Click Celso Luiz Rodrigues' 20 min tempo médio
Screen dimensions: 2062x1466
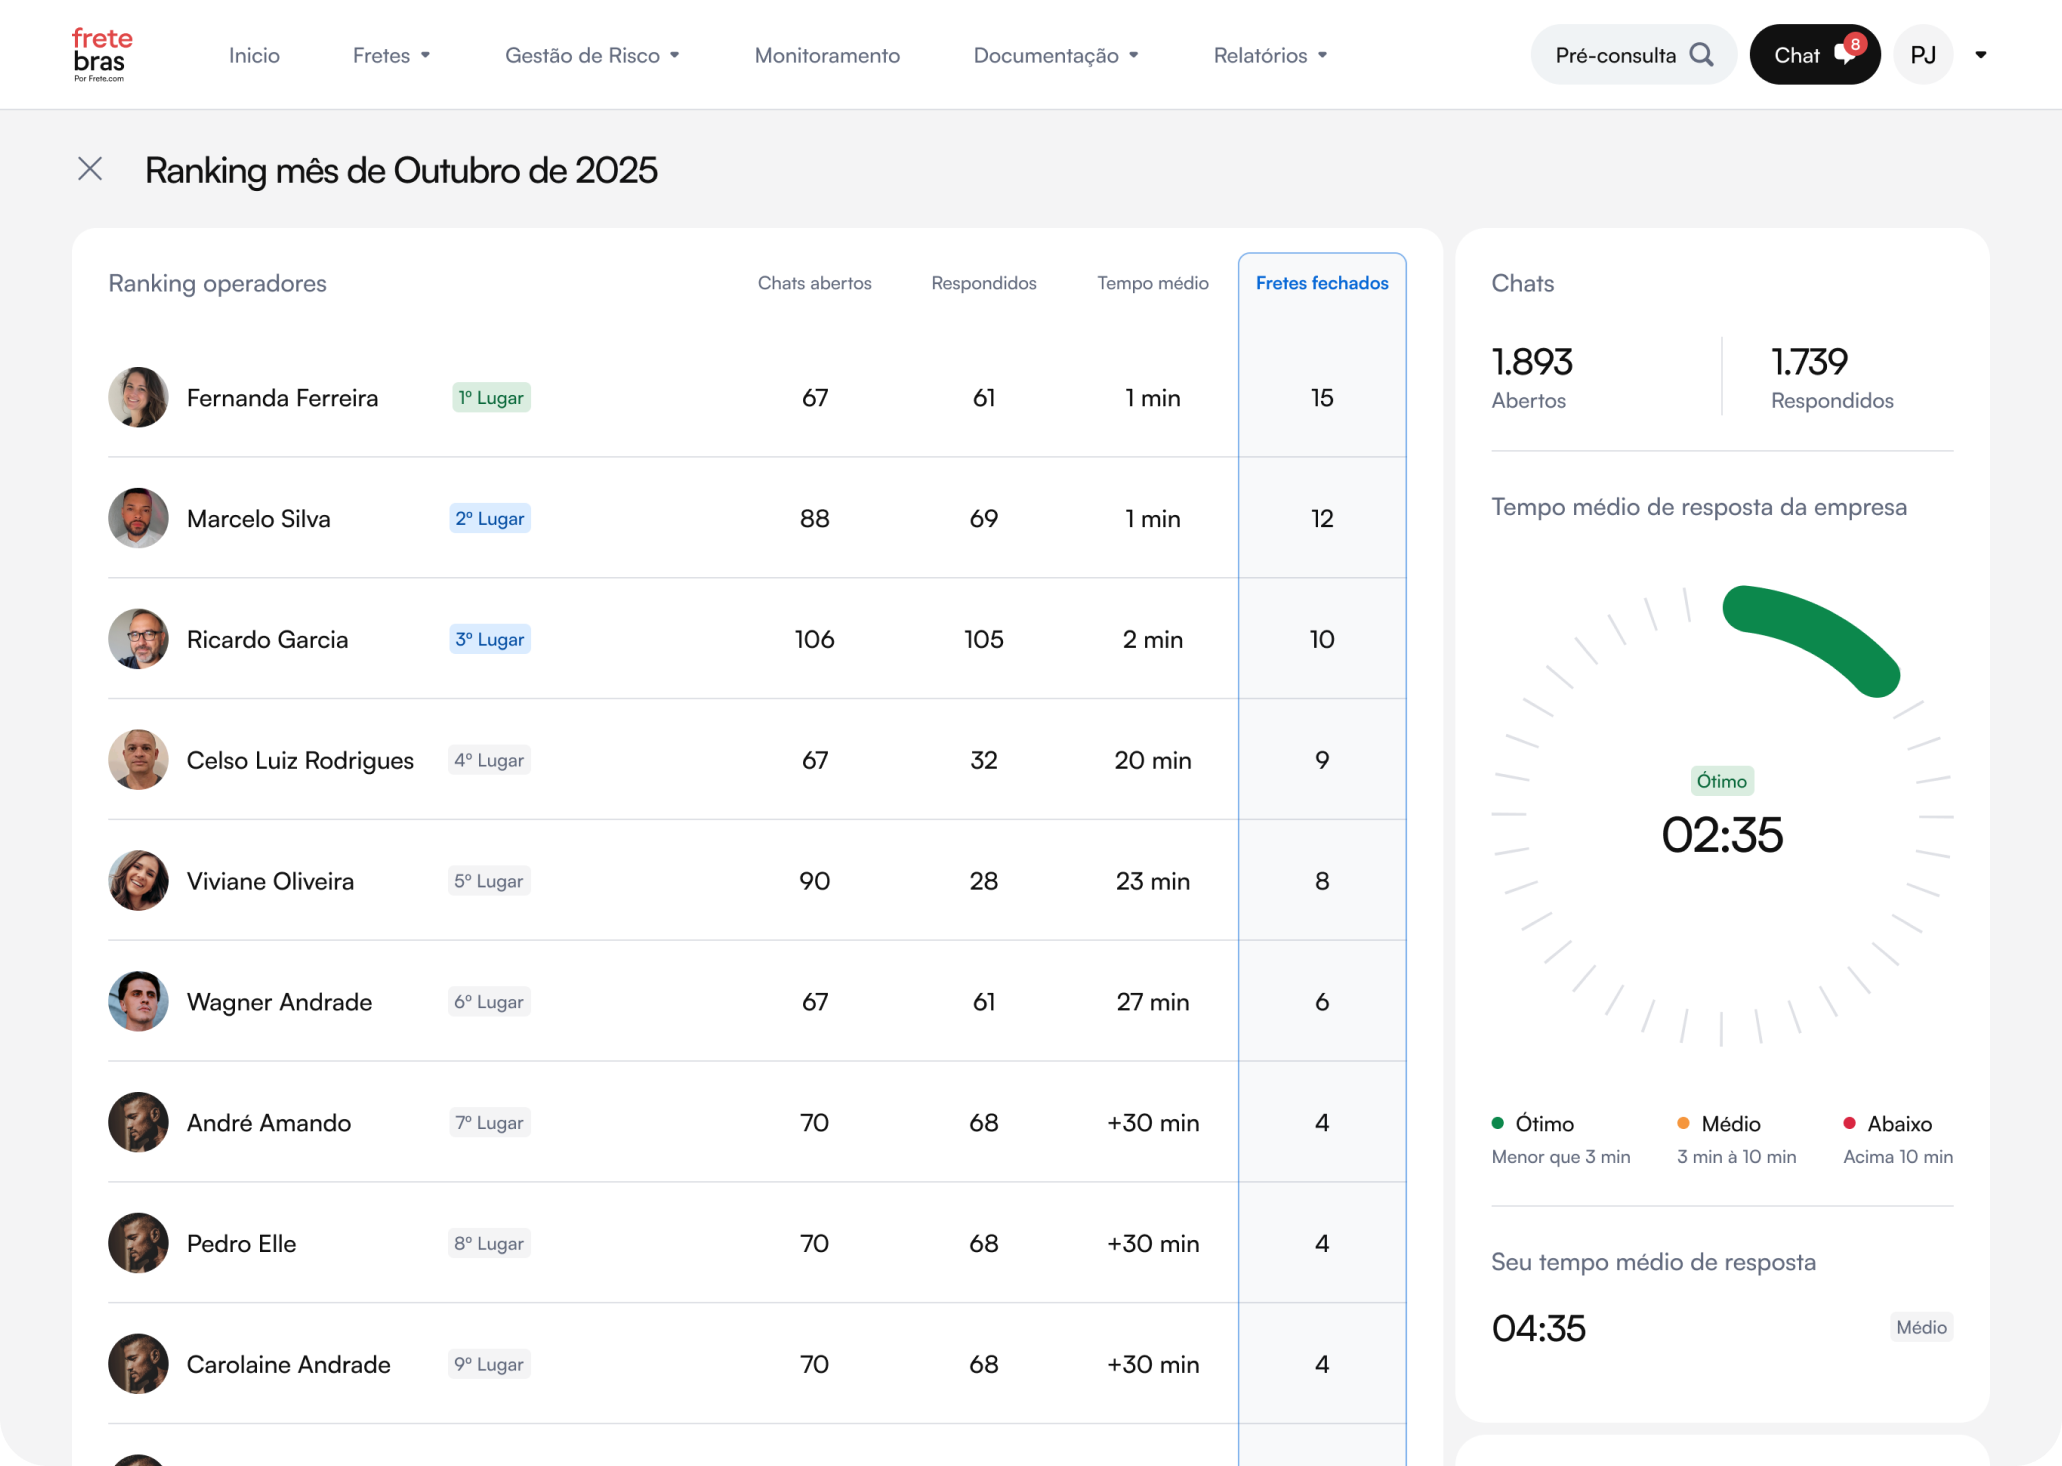click(x=1153, y=761)
